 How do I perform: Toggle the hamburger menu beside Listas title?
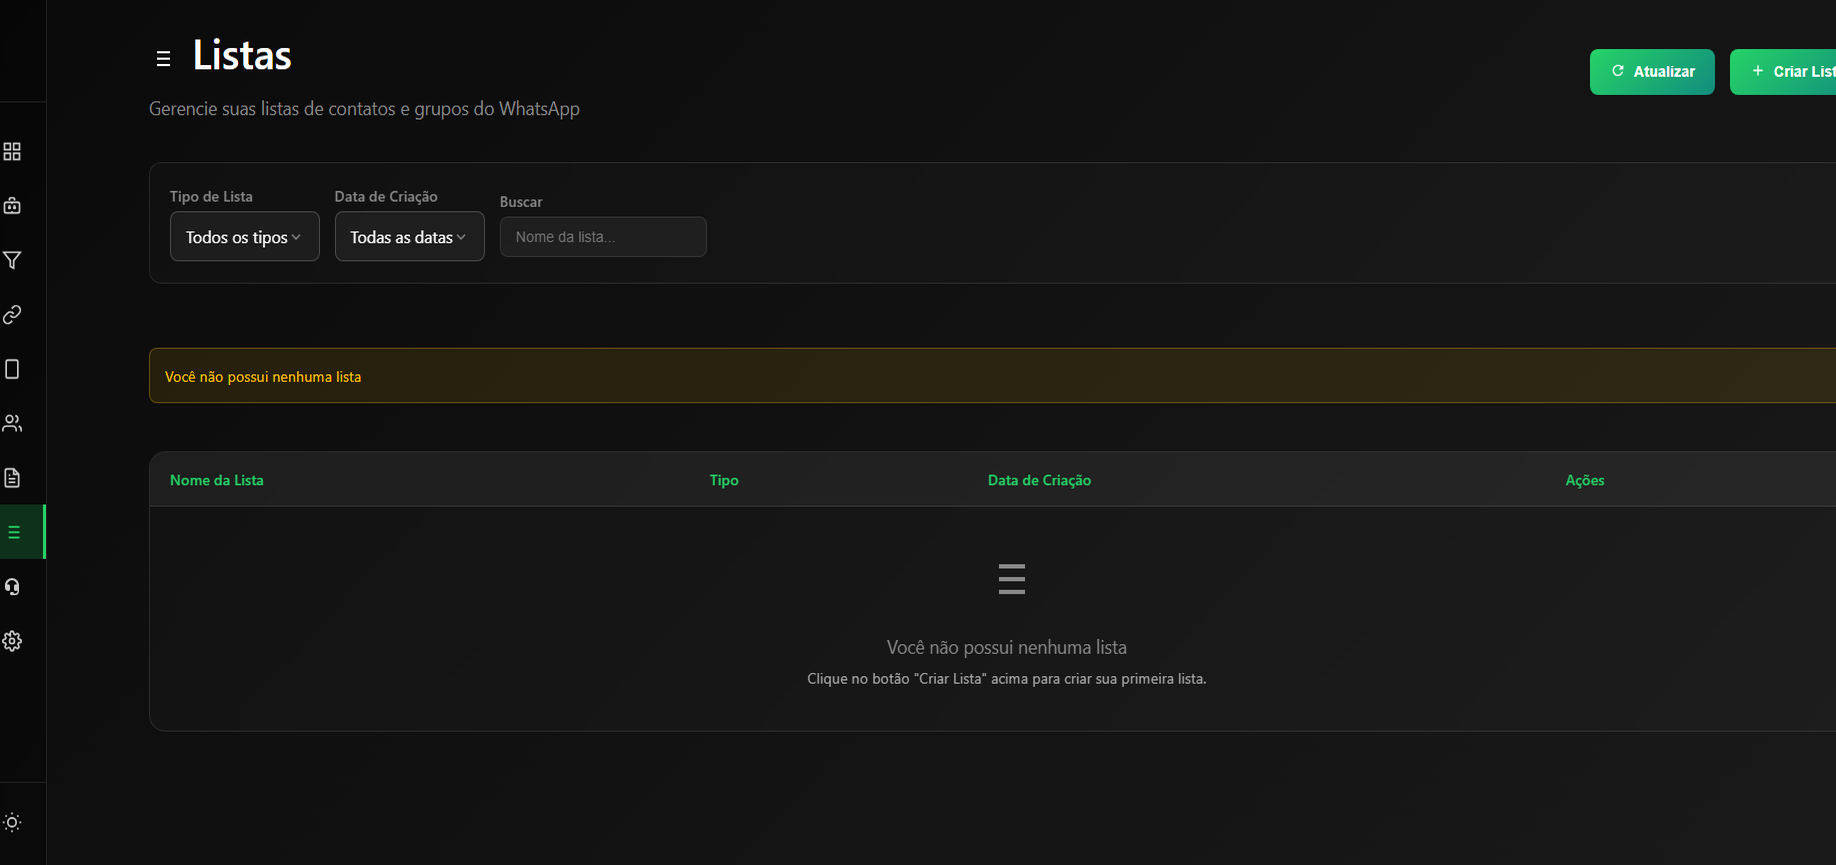click(163, 59)
